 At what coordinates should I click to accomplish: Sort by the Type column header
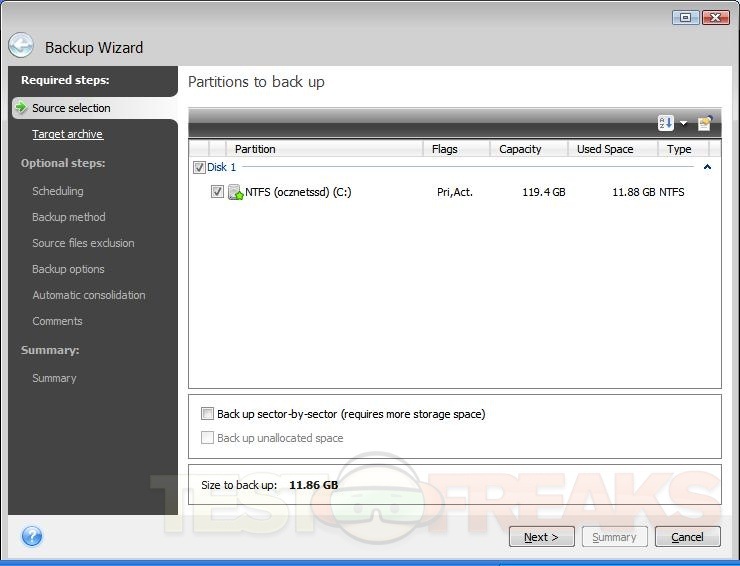tap(682, 149)
